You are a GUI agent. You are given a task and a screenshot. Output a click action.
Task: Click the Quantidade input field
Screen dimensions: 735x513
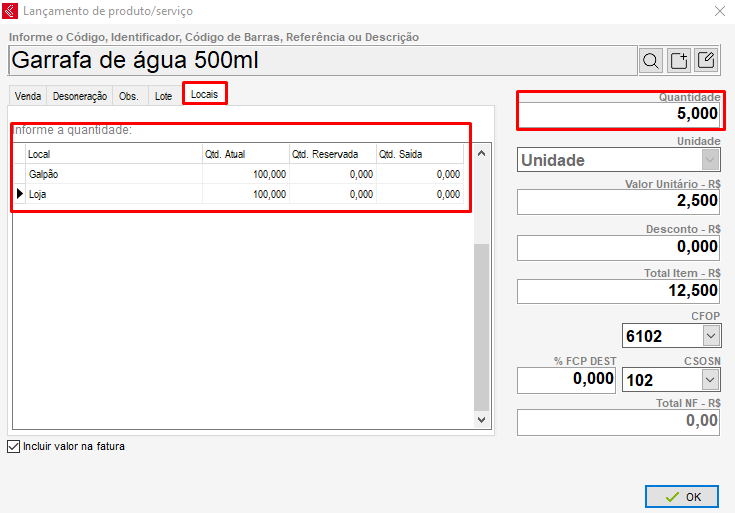tap(618, 115)
